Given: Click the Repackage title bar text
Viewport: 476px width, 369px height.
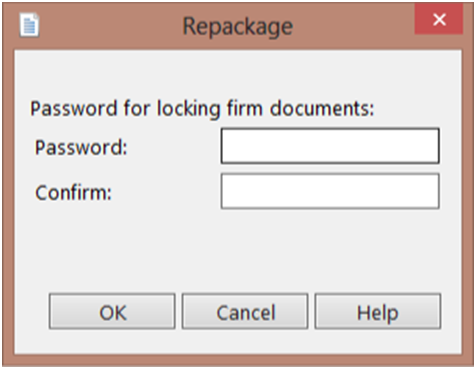Looking at the screenshot, I should click(x=238, y=27).
